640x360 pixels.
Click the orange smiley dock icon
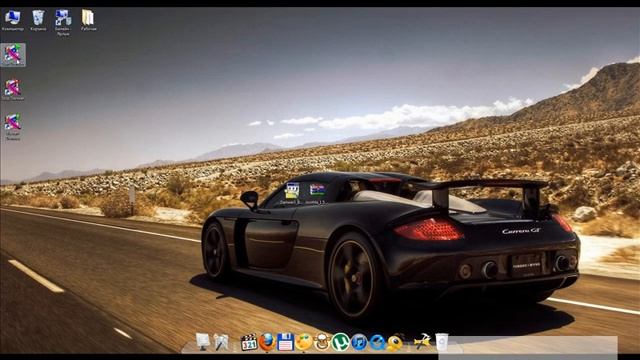304,342
